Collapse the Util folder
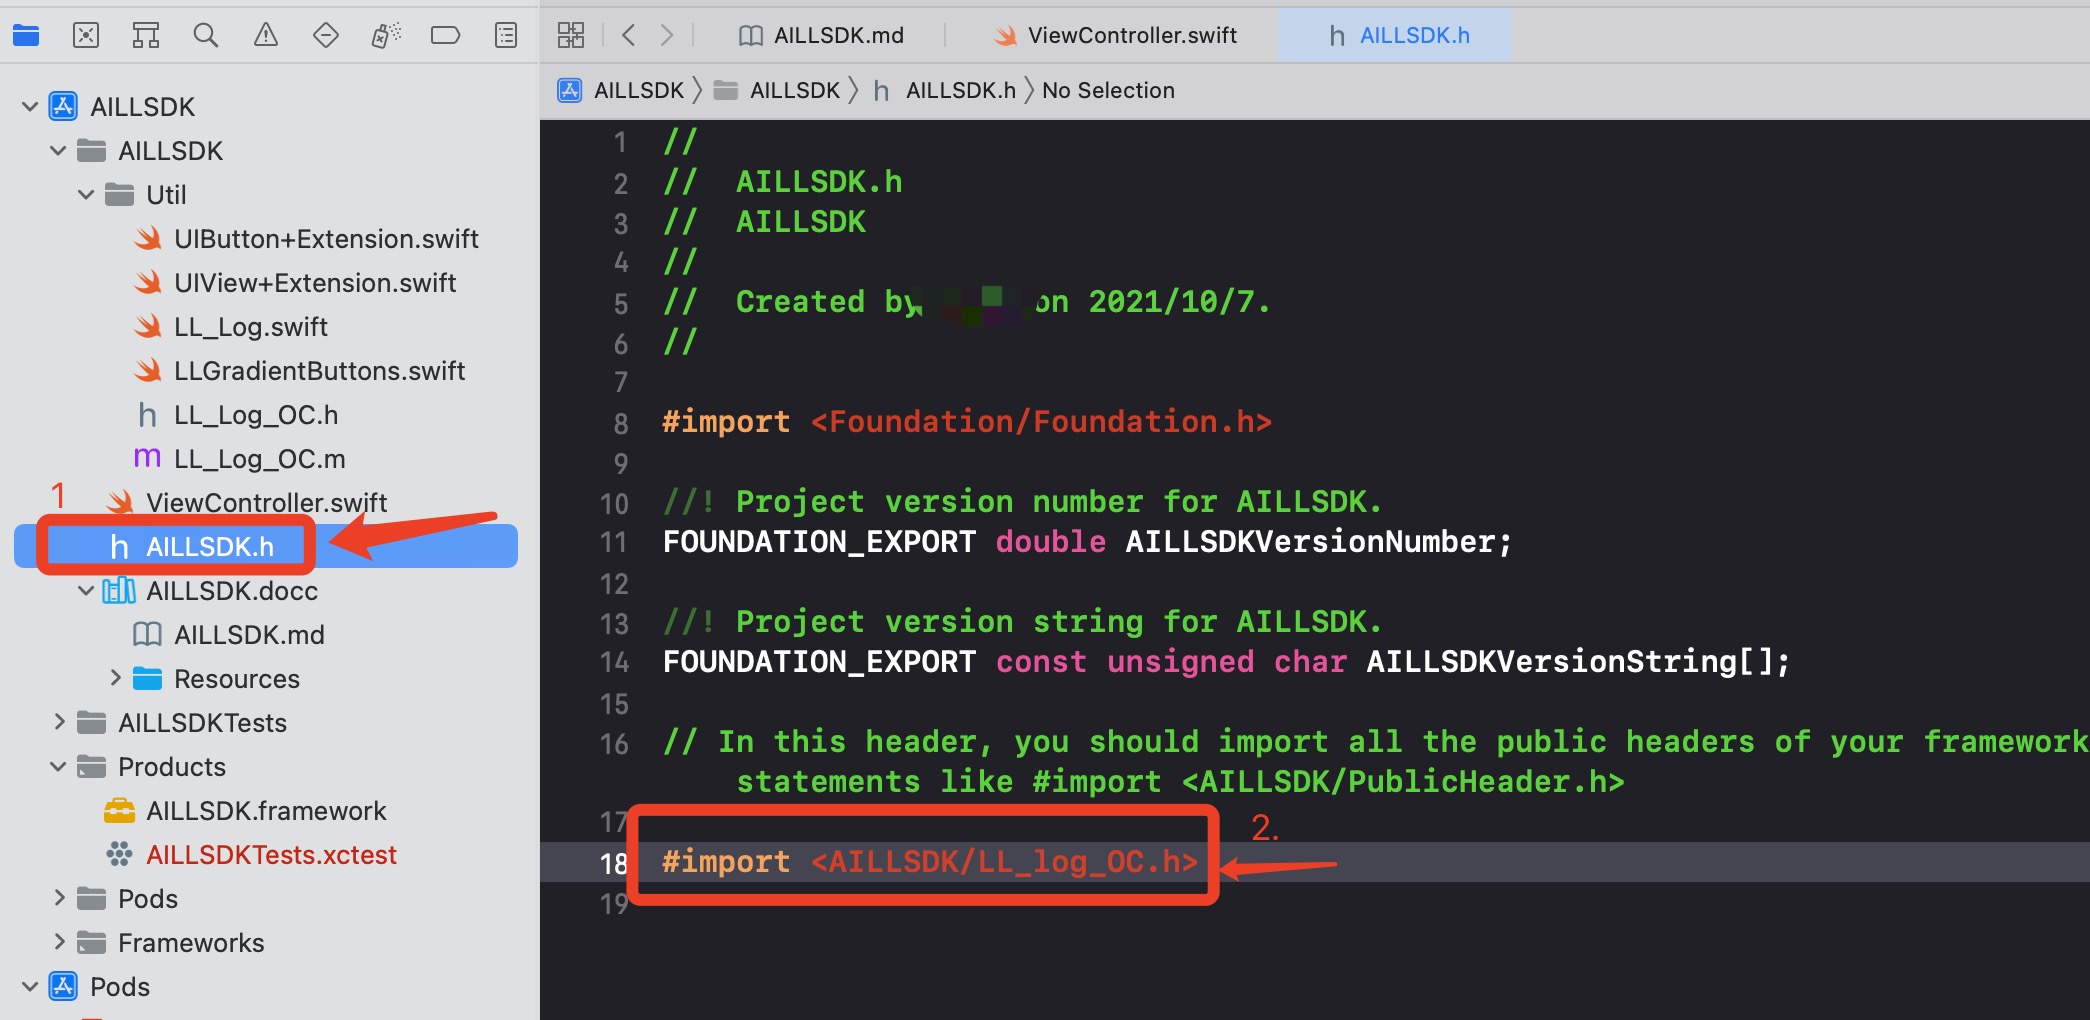Screen dimensions: 2090x1020 [x=86, y=195]
